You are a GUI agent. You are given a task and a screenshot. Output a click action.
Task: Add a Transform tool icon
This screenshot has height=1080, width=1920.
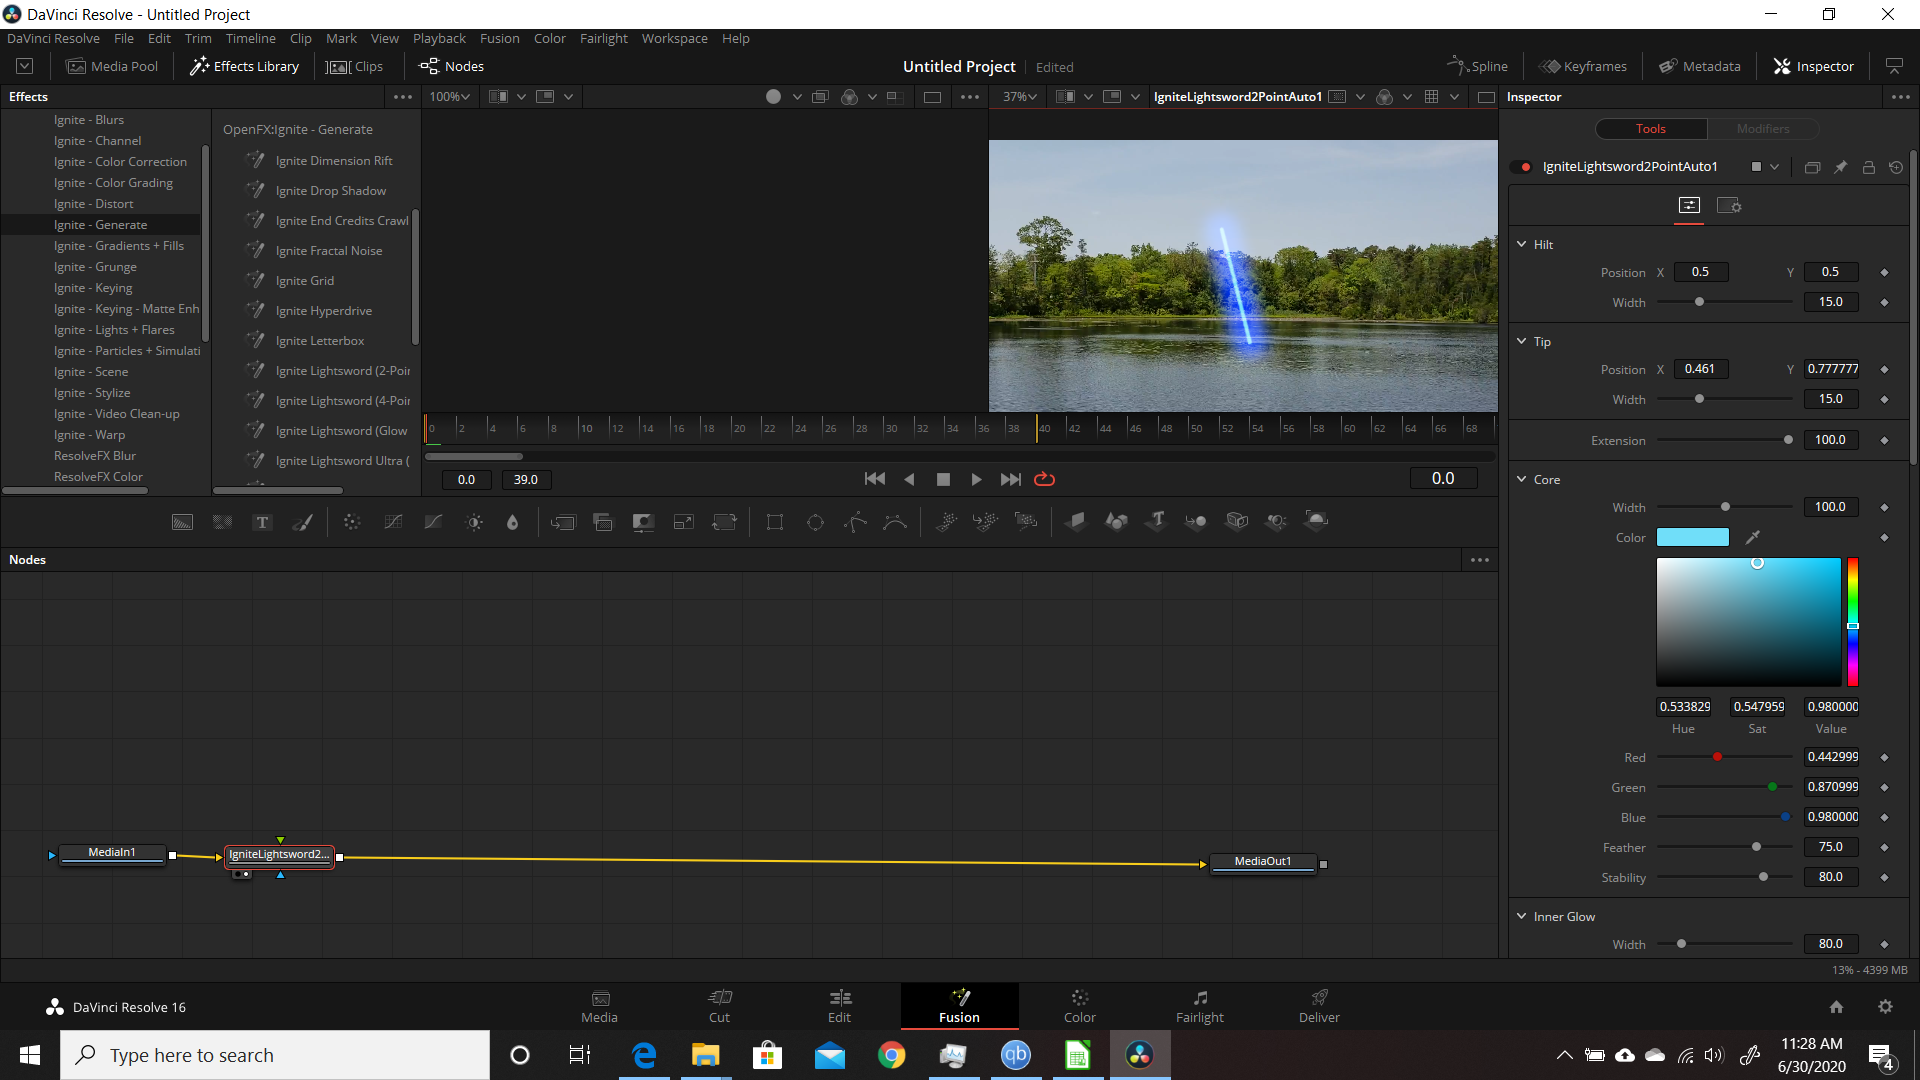click(x=724, y=522)
